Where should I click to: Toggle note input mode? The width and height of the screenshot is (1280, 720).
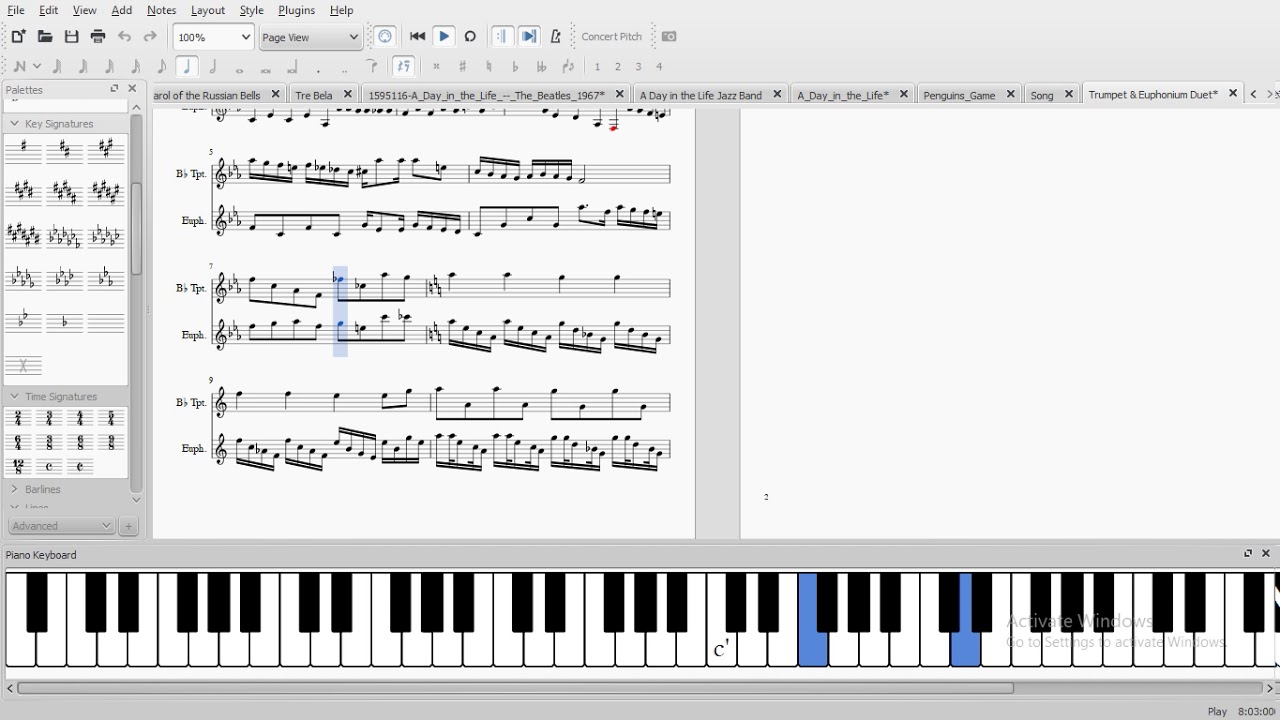click(x=19, y=67)
